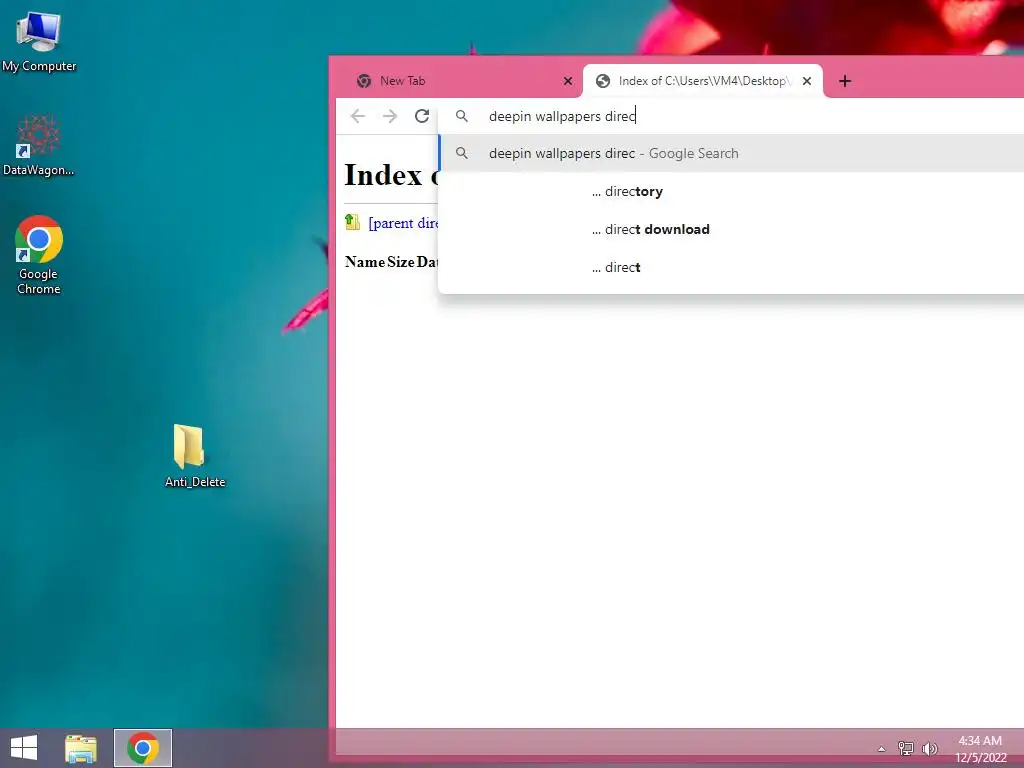Open the network status tray icon
Viewport: 1024px width, 768px height.
(906, 748)
